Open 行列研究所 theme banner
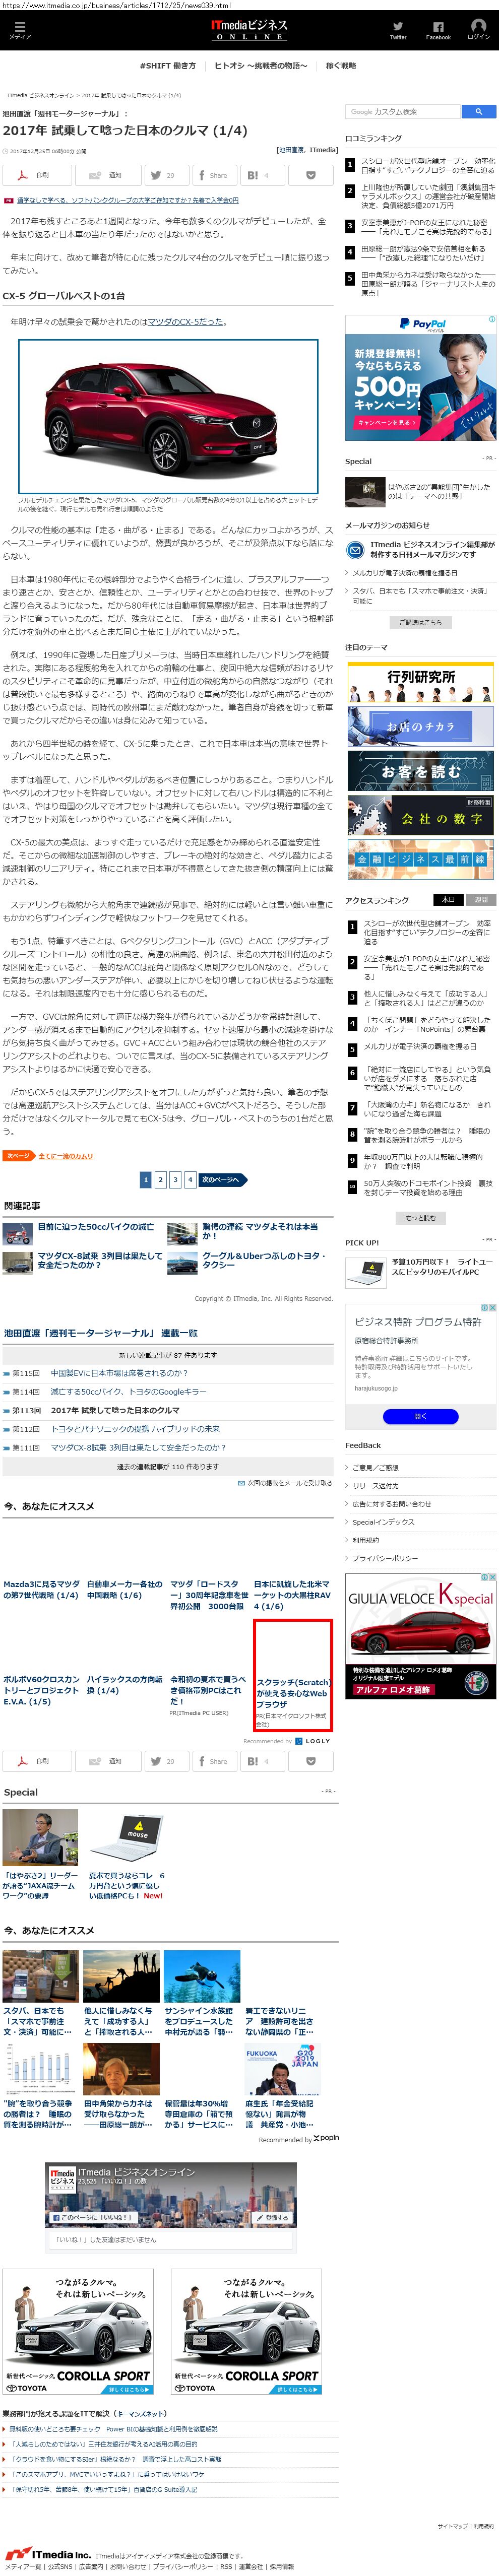499x2576 pixels. tap(420, 682)
